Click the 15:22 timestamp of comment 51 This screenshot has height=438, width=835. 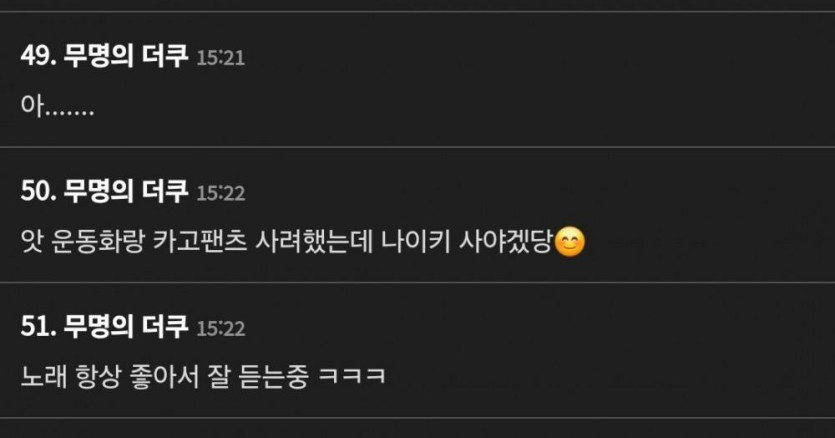click(x=220, y=328)
